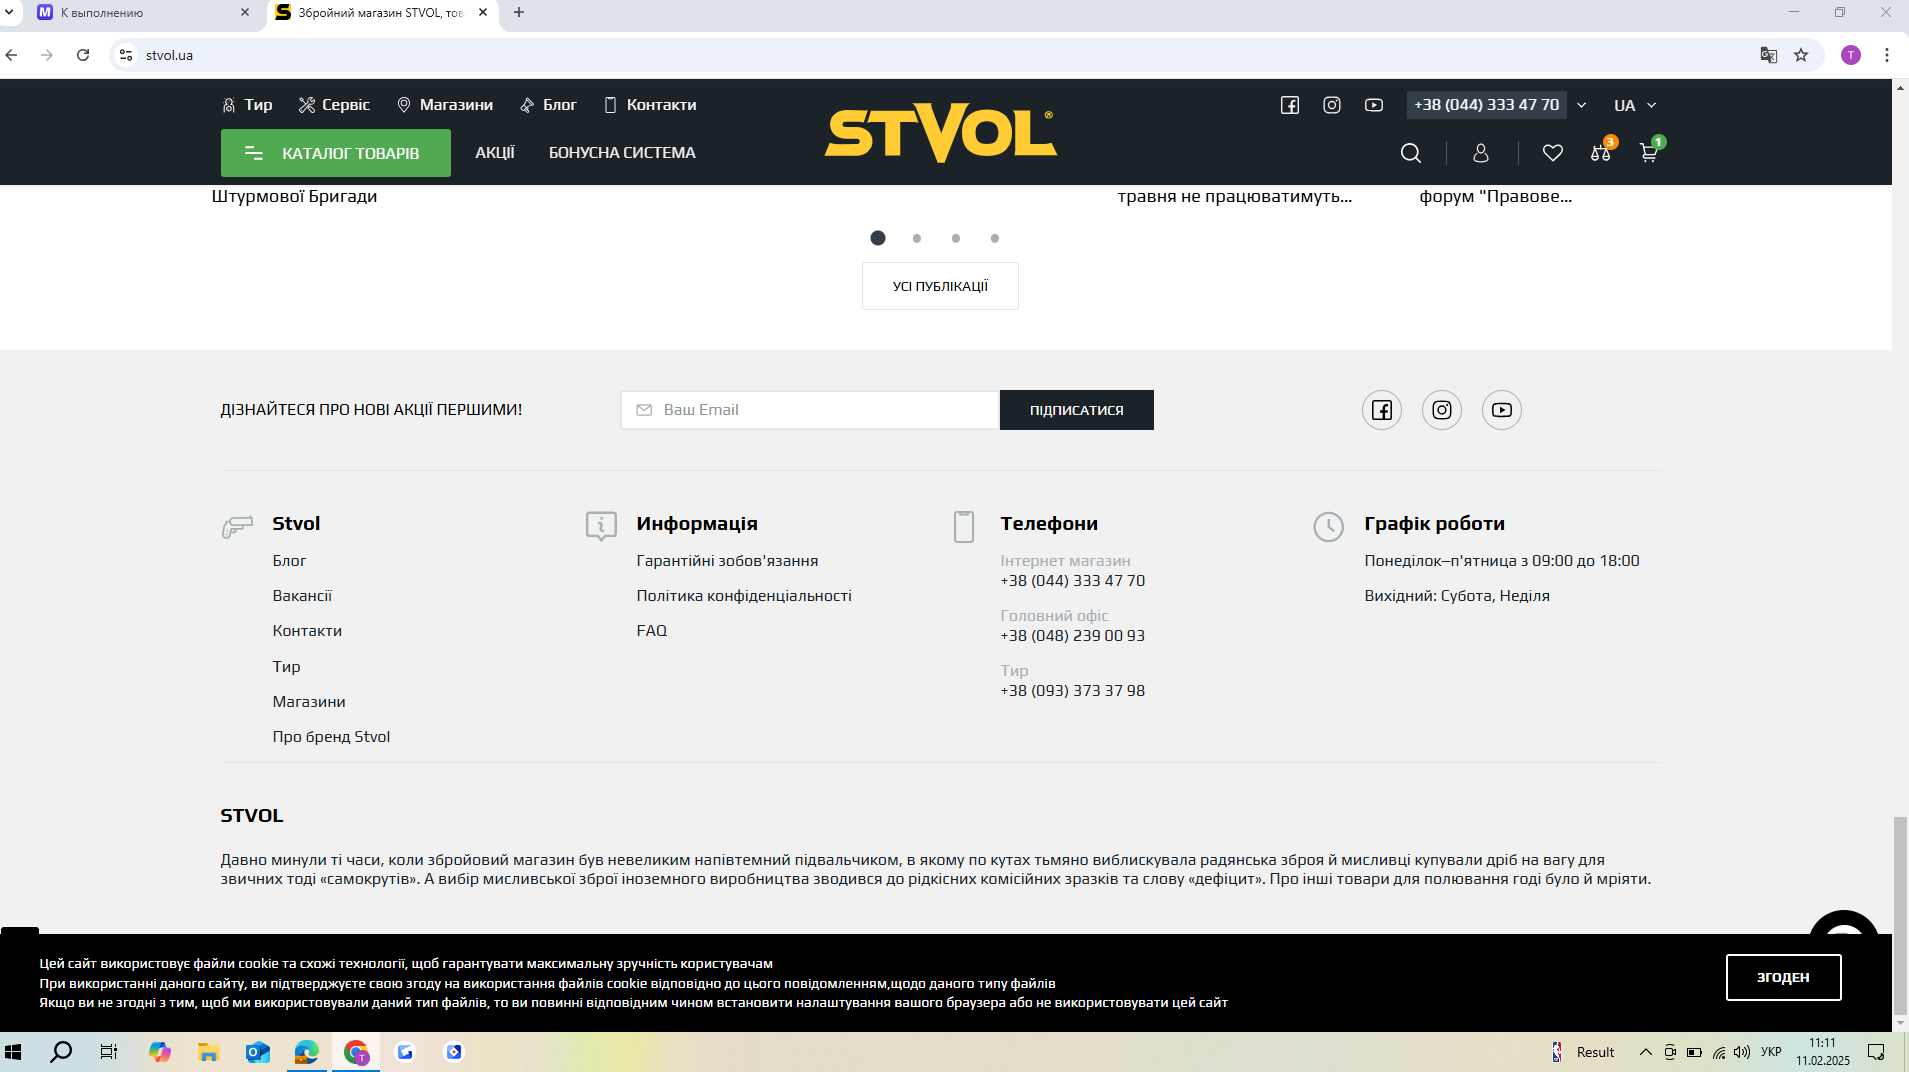Open the Про бренд Stvol footer link

pos(331,737)
